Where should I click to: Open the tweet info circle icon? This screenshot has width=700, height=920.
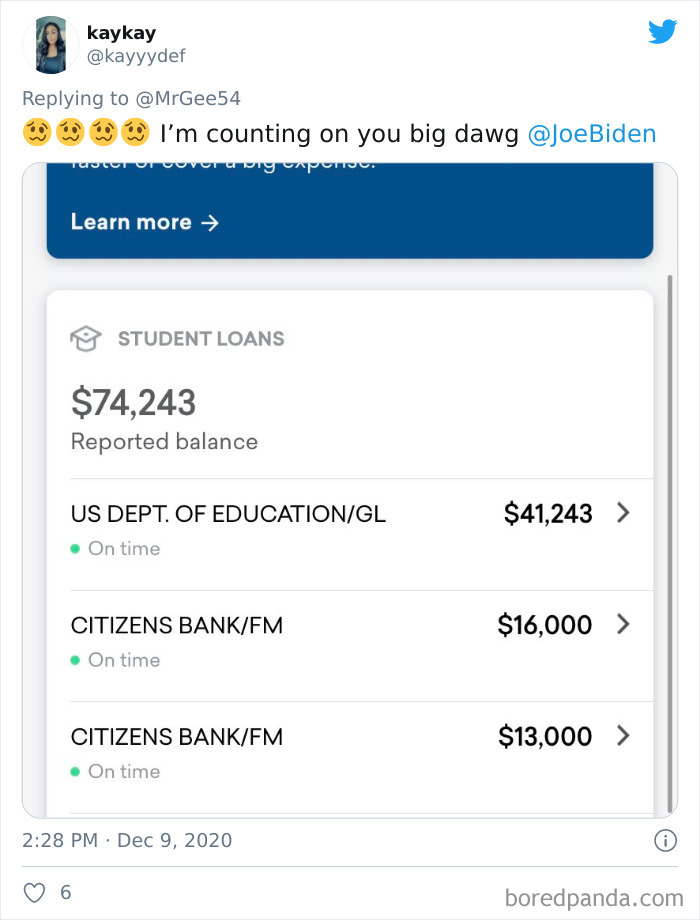tap(663, 840)
